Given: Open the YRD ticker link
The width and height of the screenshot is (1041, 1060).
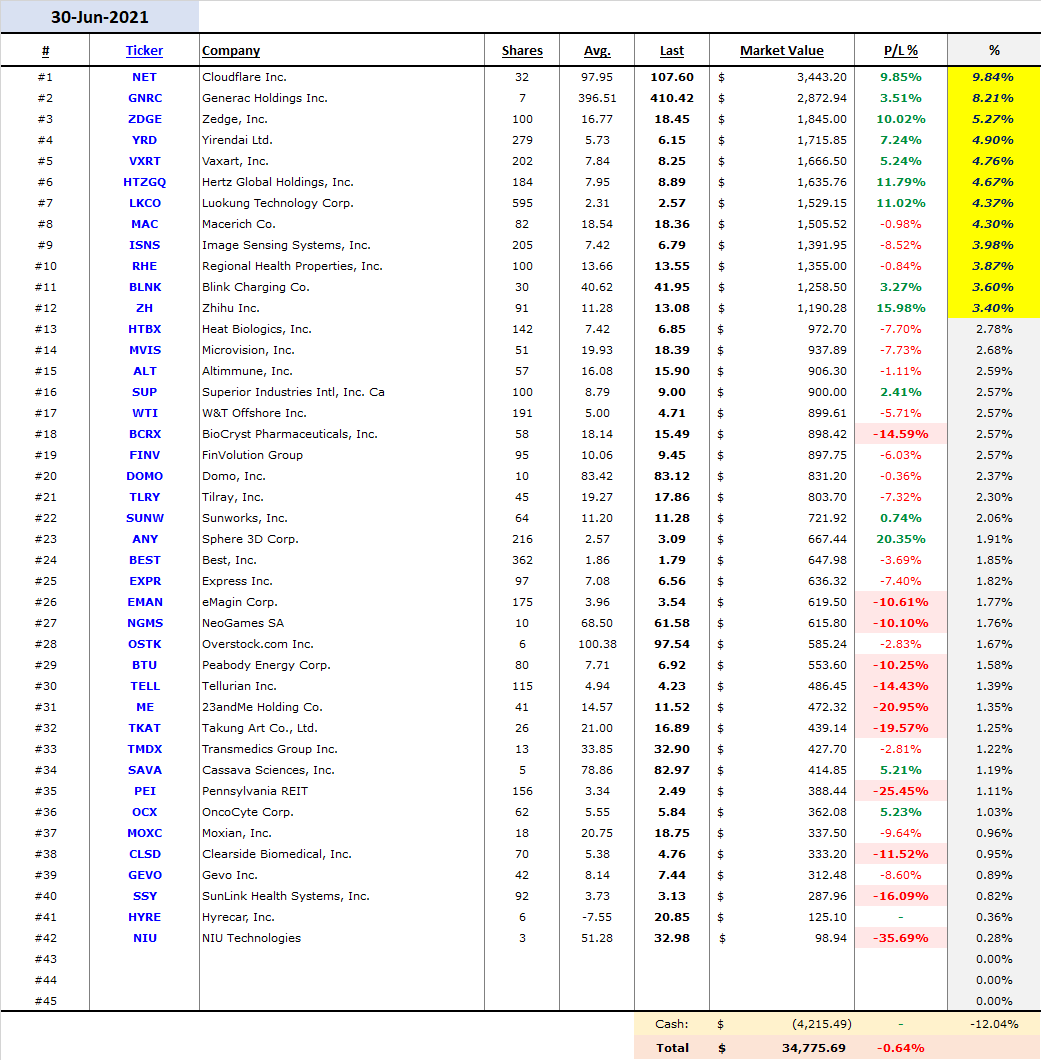Looking at the screenshot, I should (x=144, y=140).
